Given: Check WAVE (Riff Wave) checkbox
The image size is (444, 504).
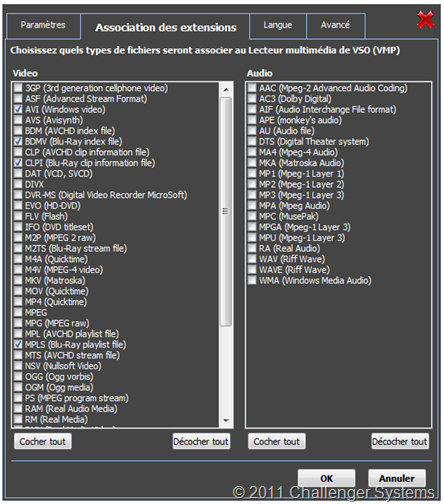Looking at the screenshot, I should point(252,270).
